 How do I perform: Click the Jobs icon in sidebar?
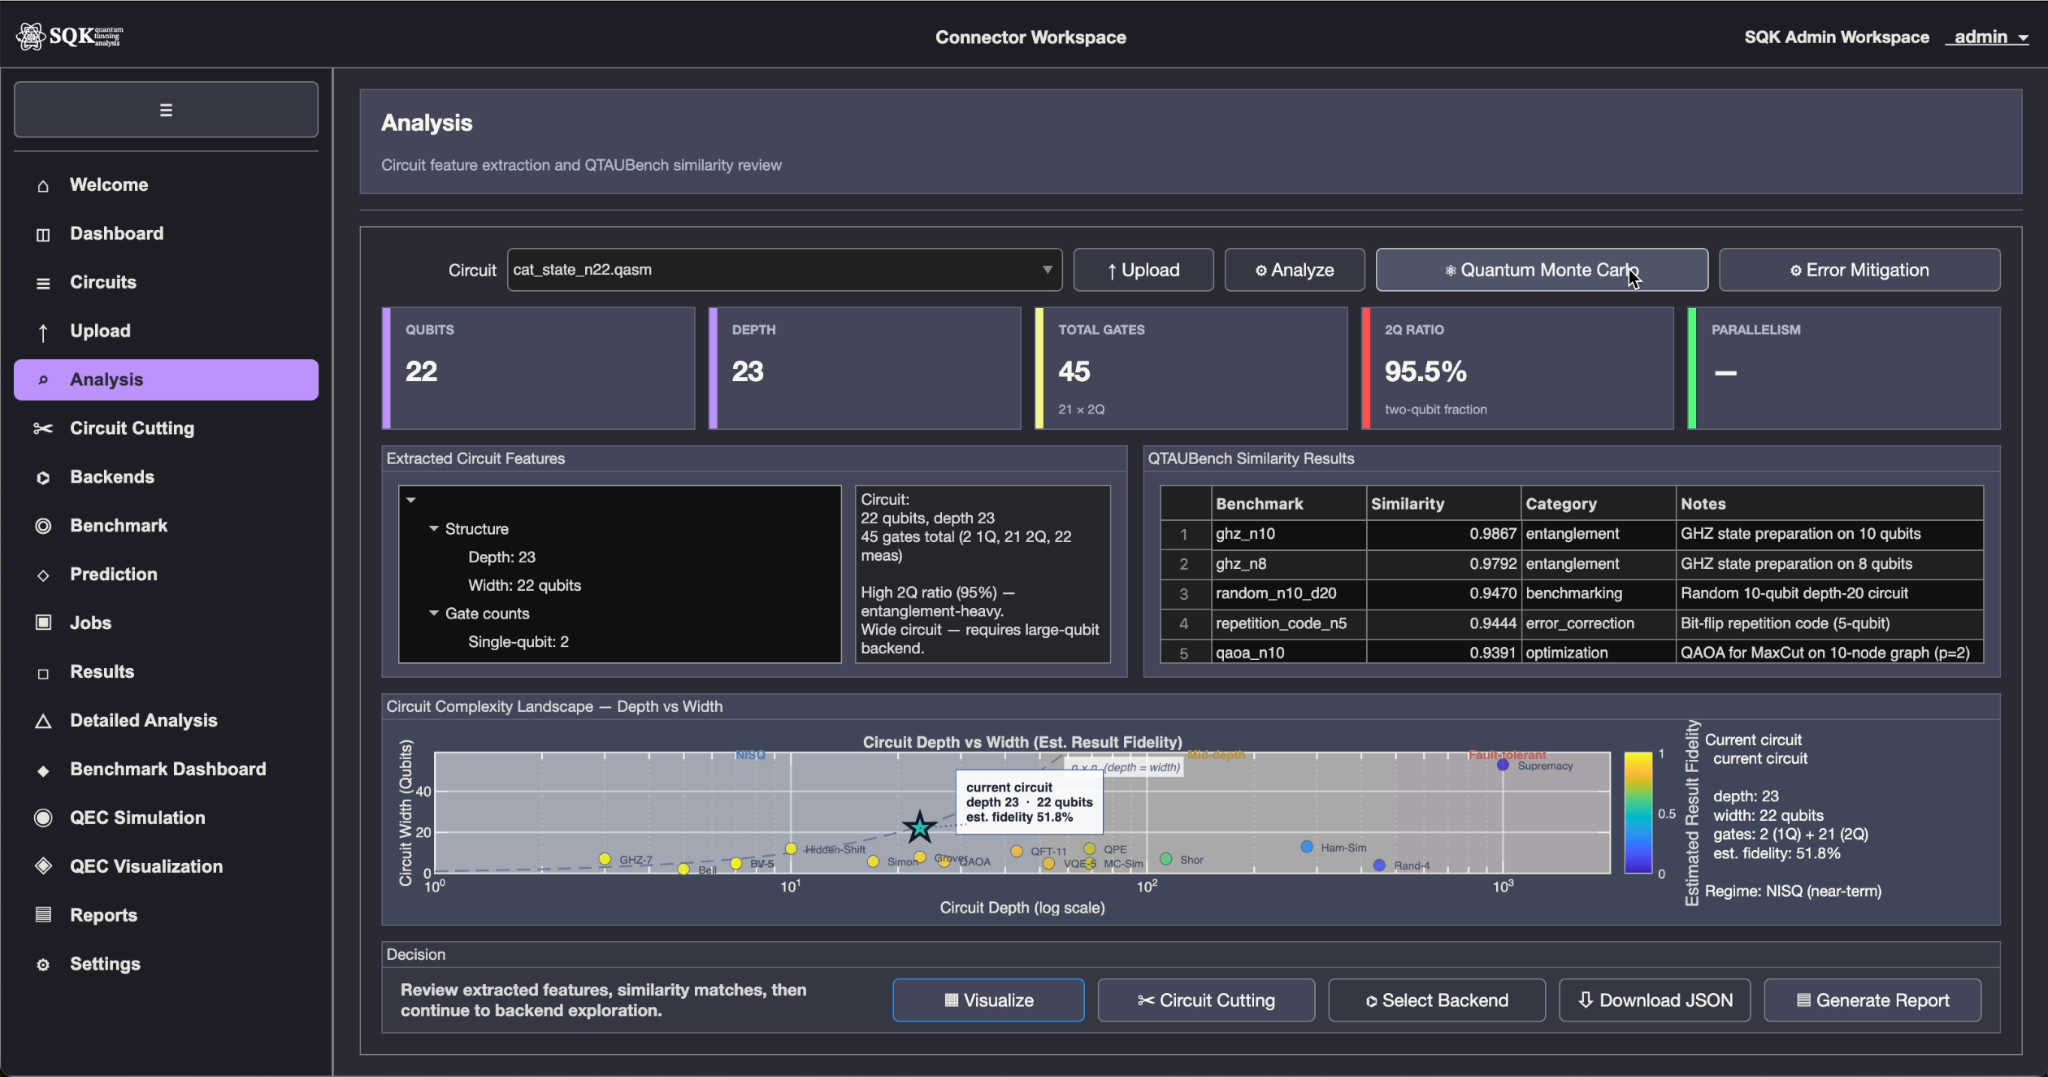43,623
